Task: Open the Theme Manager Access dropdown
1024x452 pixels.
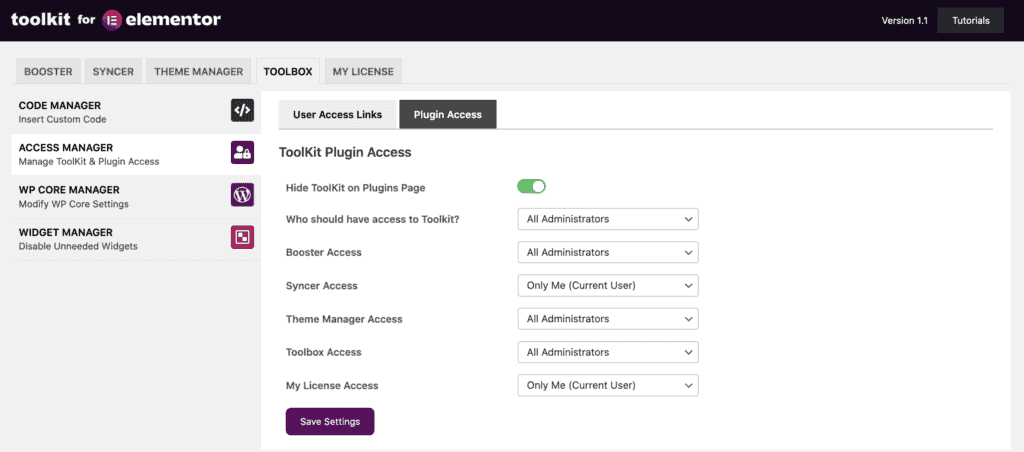Action: 608,319
